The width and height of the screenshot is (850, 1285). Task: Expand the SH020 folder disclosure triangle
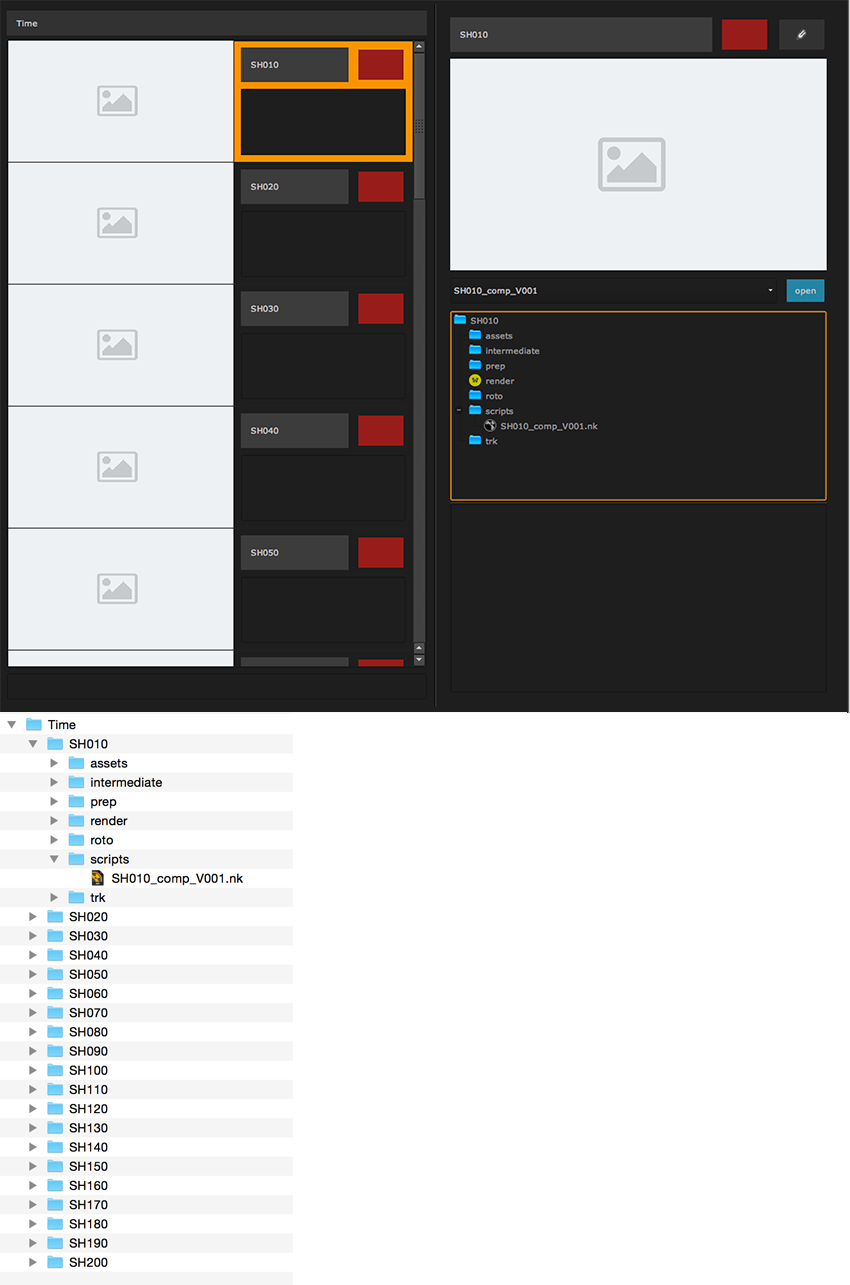pos(33,917)
